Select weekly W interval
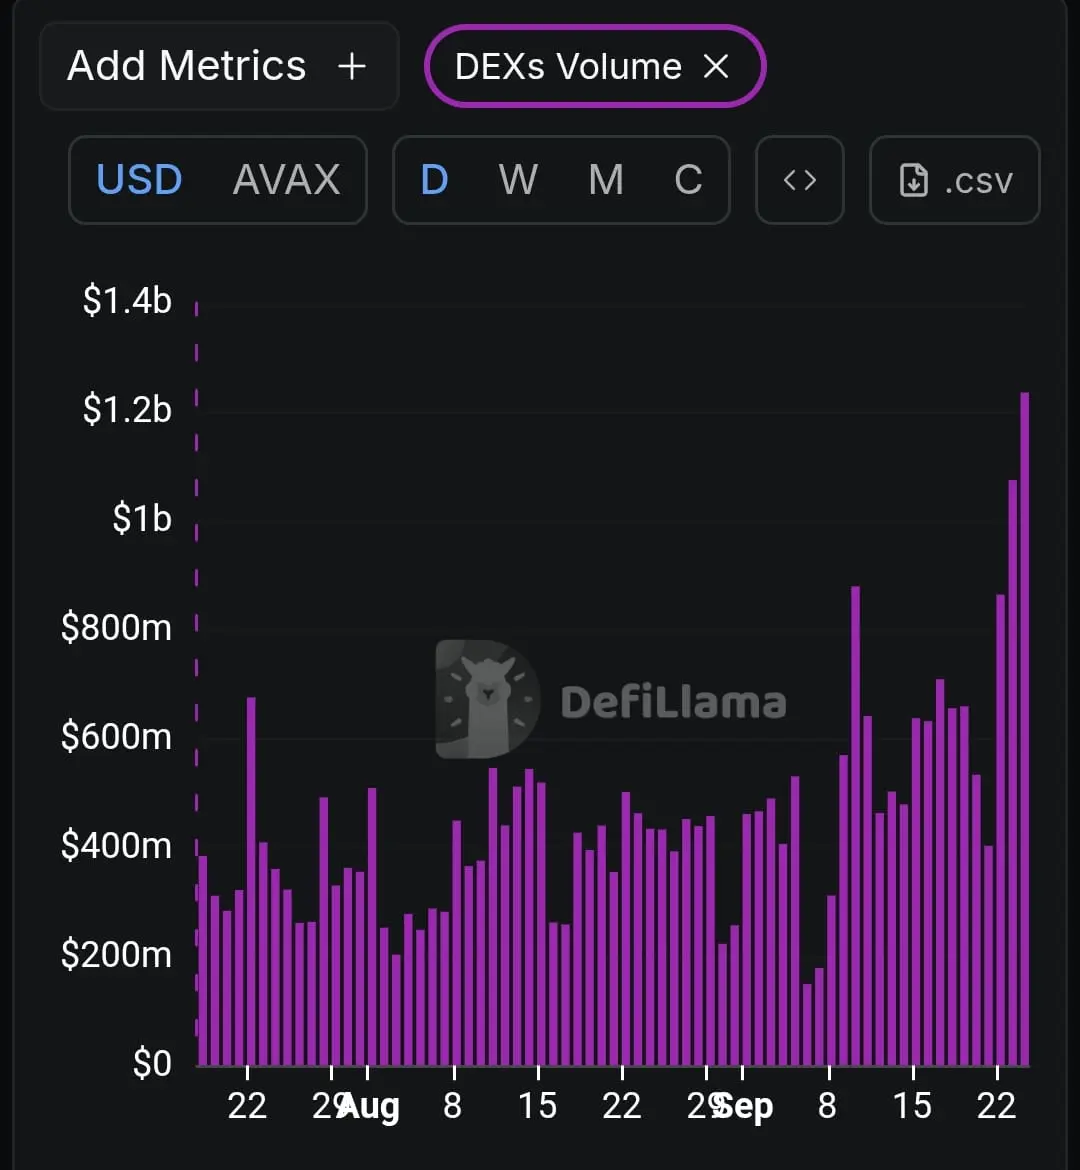Screen dimensions: 1080x1170 click(x=518, y=180)
